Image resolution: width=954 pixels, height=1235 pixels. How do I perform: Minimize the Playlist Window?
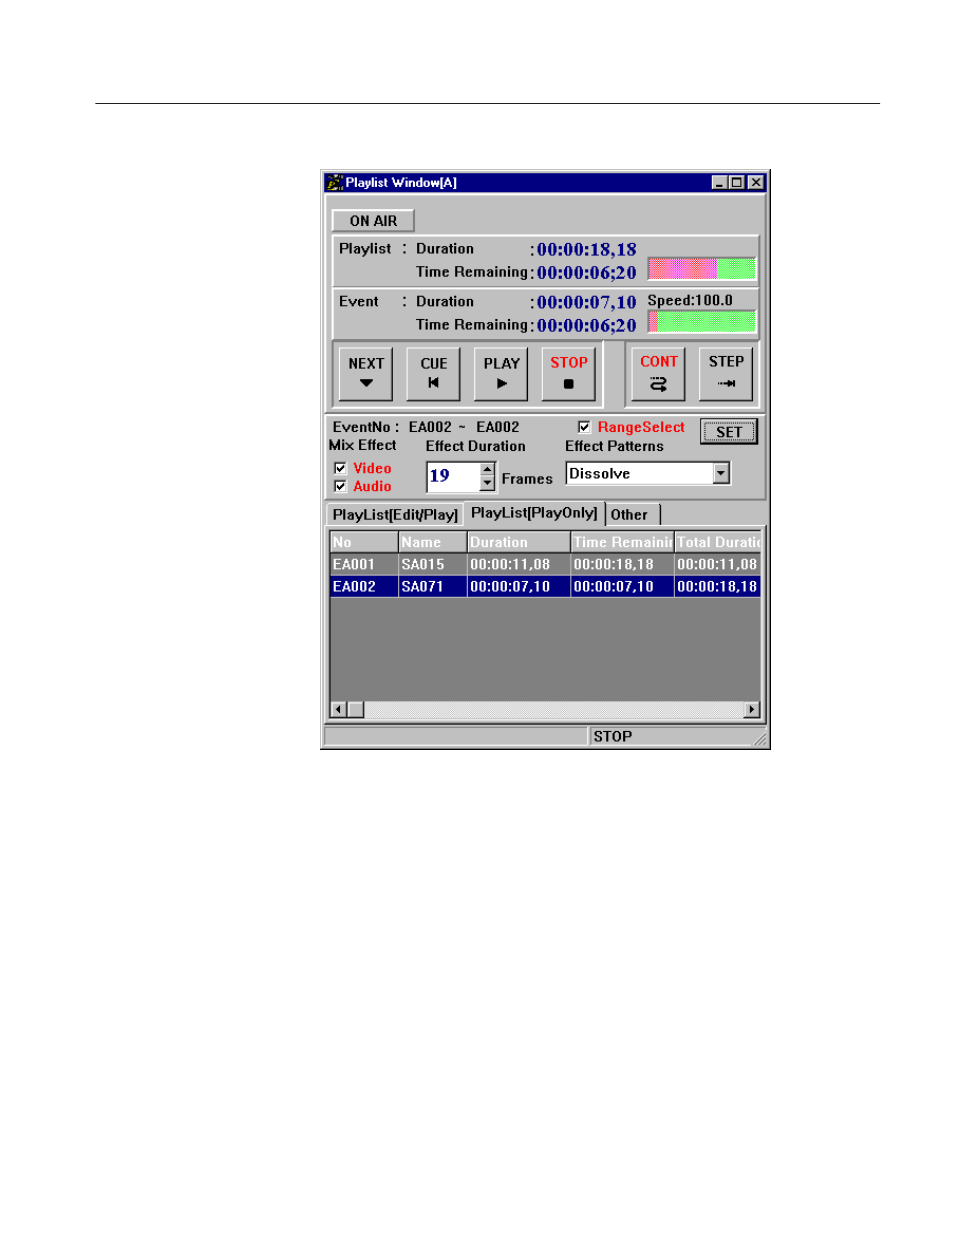[x=720, y=182]
